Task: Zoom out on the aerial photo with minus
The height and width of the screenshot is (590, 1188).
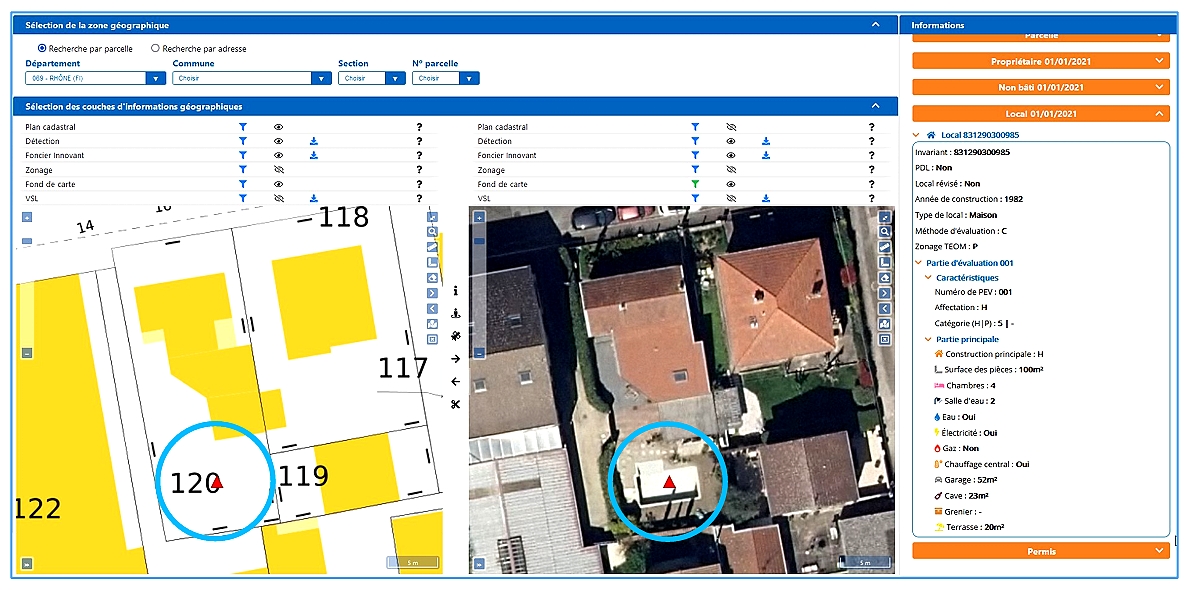Action: click(x=479, y=353)
